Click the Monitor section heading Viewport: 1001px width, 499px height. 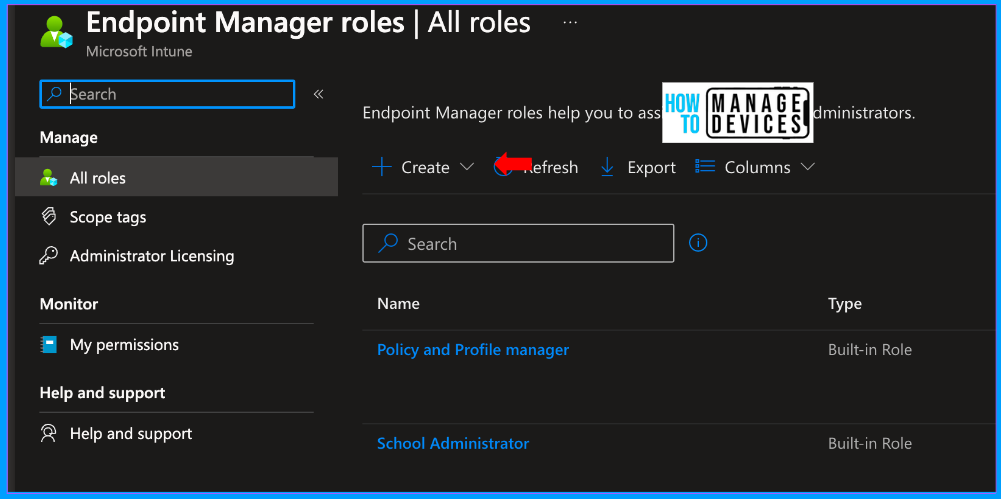click(x=68, y=304)
